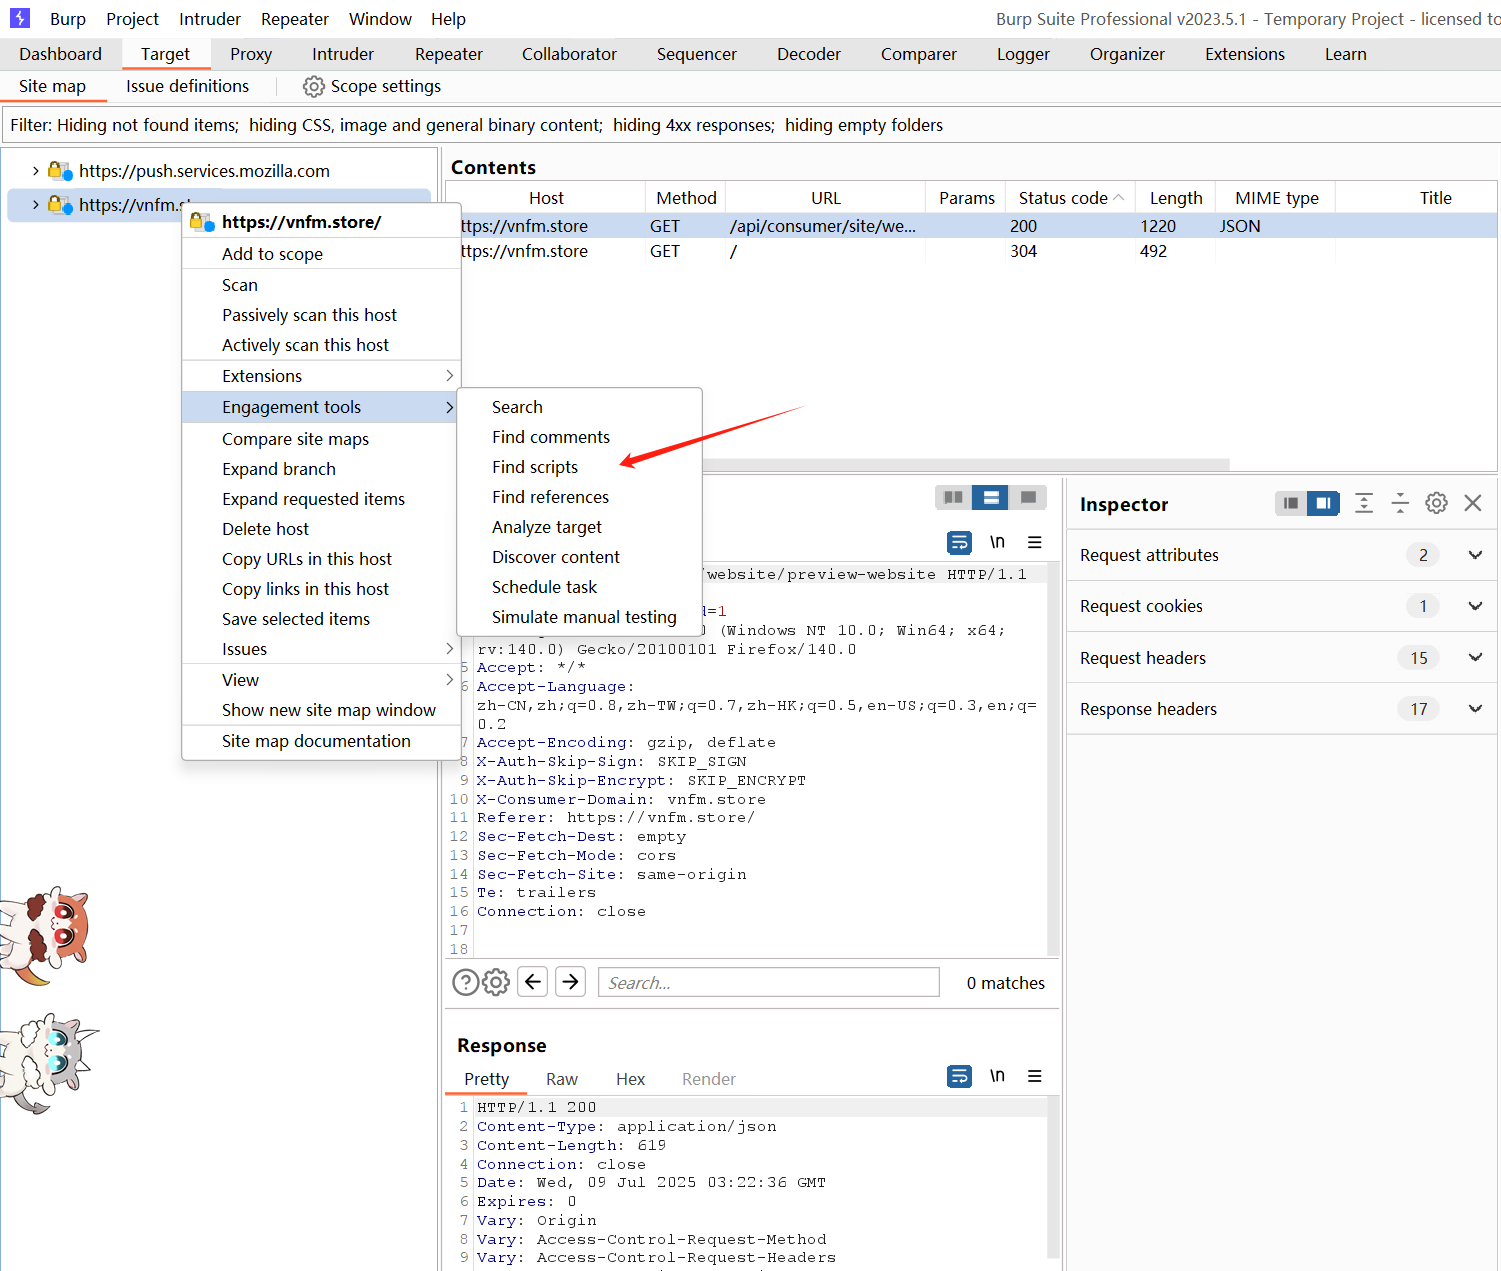The height and width of the screenshot is (1271, 1501).
Task: Click the contents horizontal scrollbar
Action: [965, 464]
